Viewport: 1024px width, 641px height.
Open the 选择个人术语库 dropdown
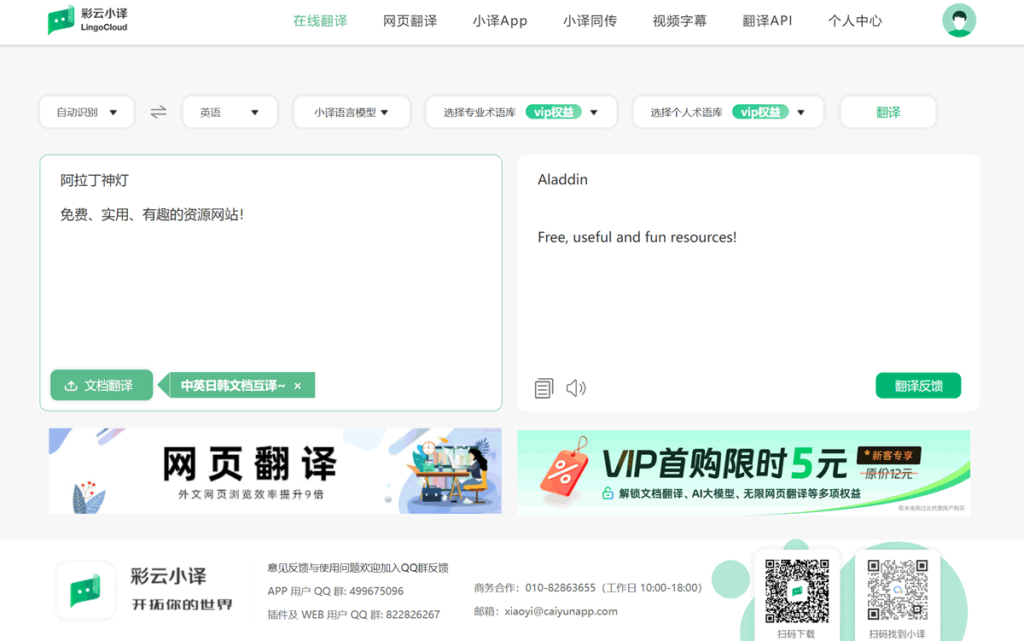point(727,112)
